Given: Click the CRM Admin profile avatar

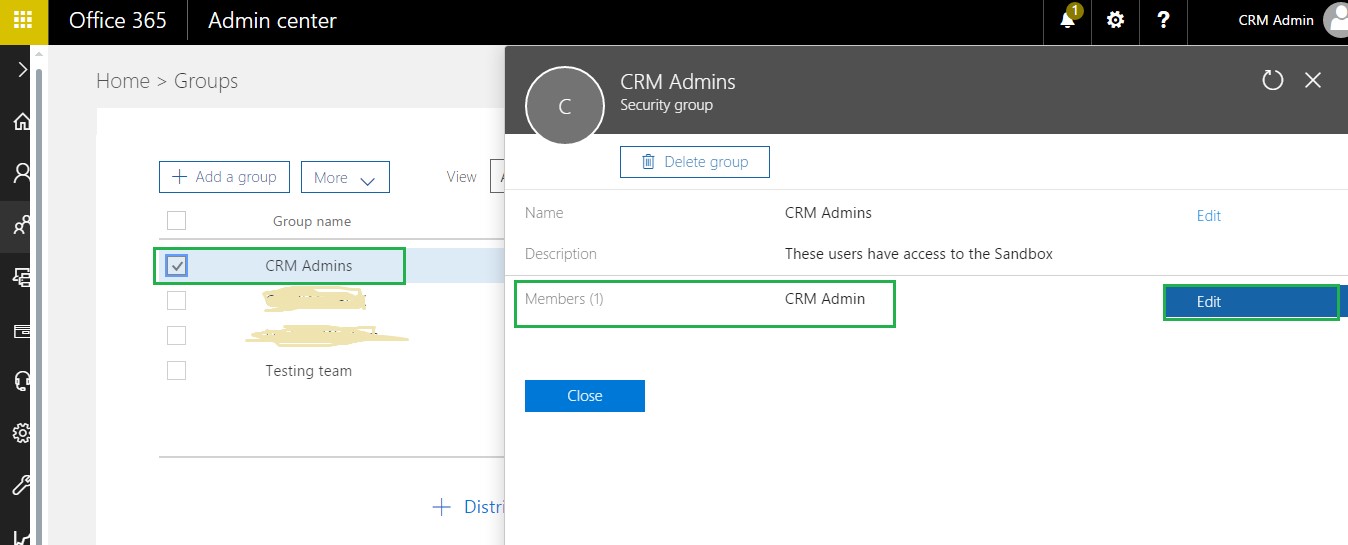Looking at the screenshot, I should tap(1336, 20).
